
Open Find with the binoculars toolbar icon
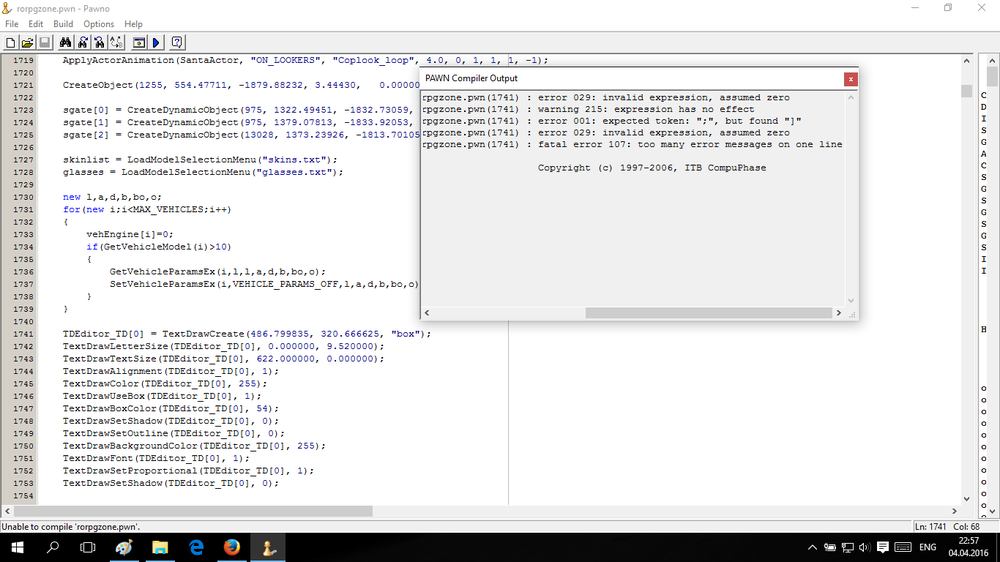tap(65, 43)
